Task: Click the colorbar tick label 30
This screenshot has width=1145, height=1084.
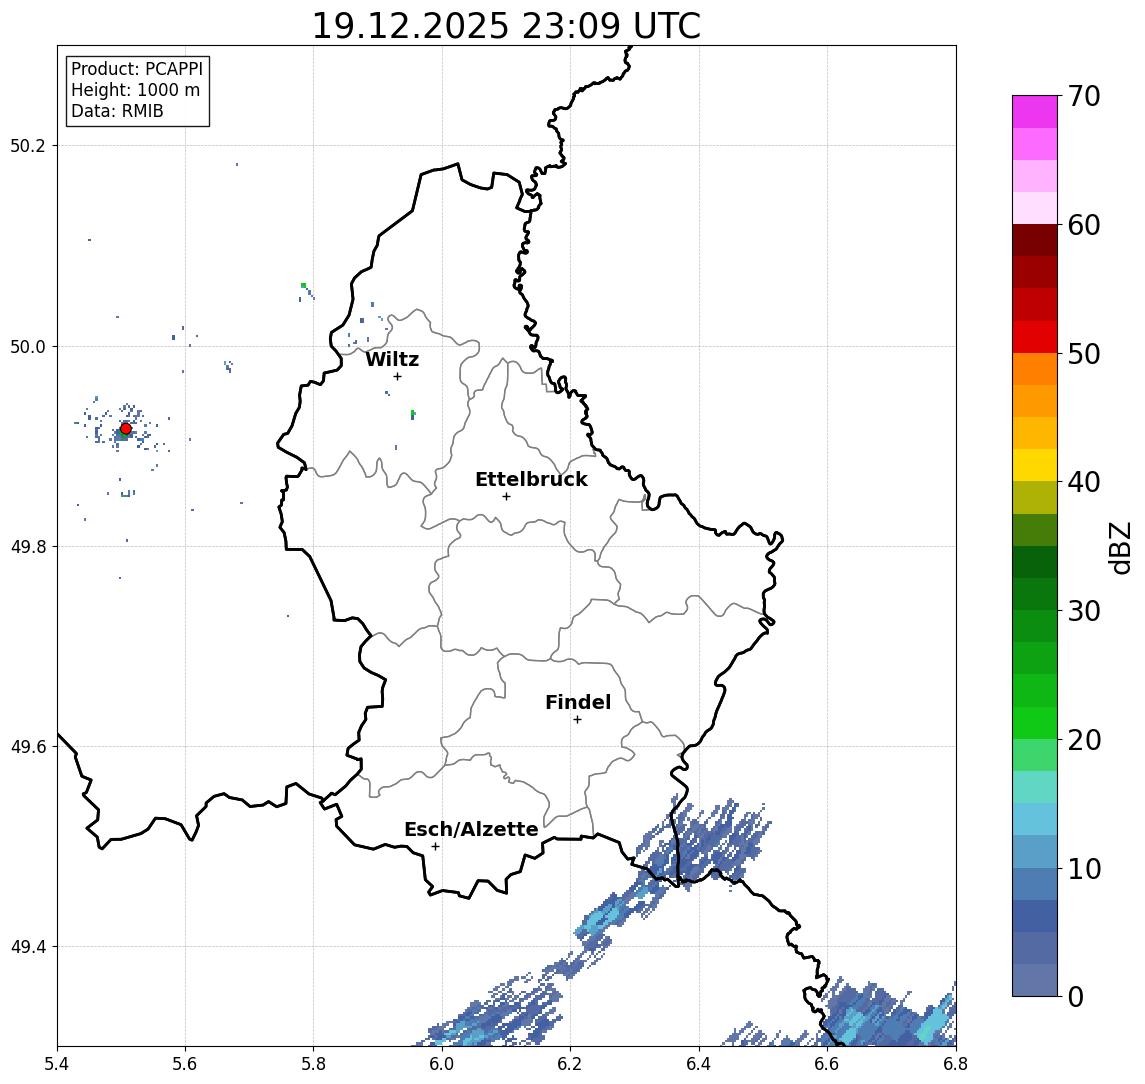Action: tap(1084, 611)
